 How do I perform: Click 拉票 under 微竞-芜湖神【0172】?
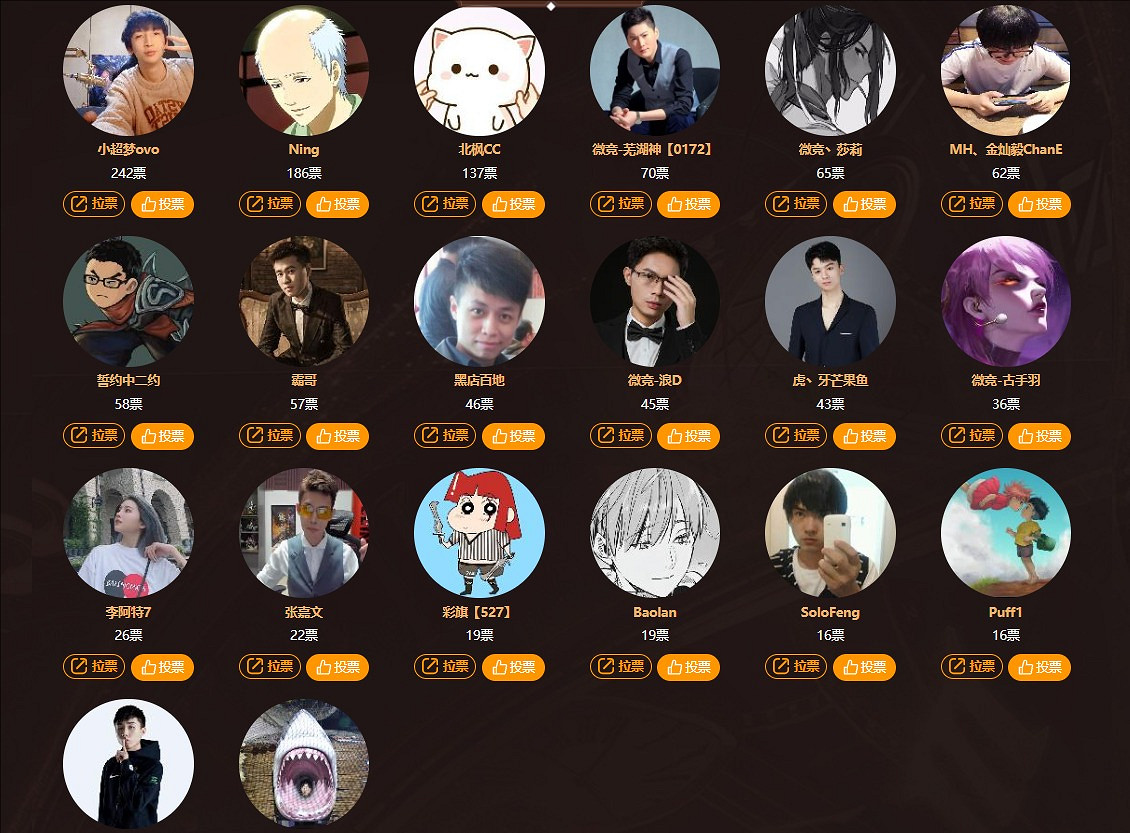tap(620, 205)
